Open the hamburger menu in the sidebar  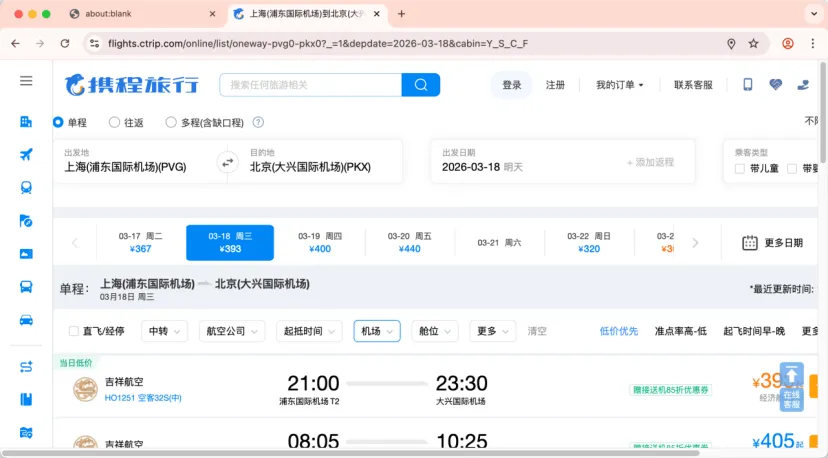[26, 81]
